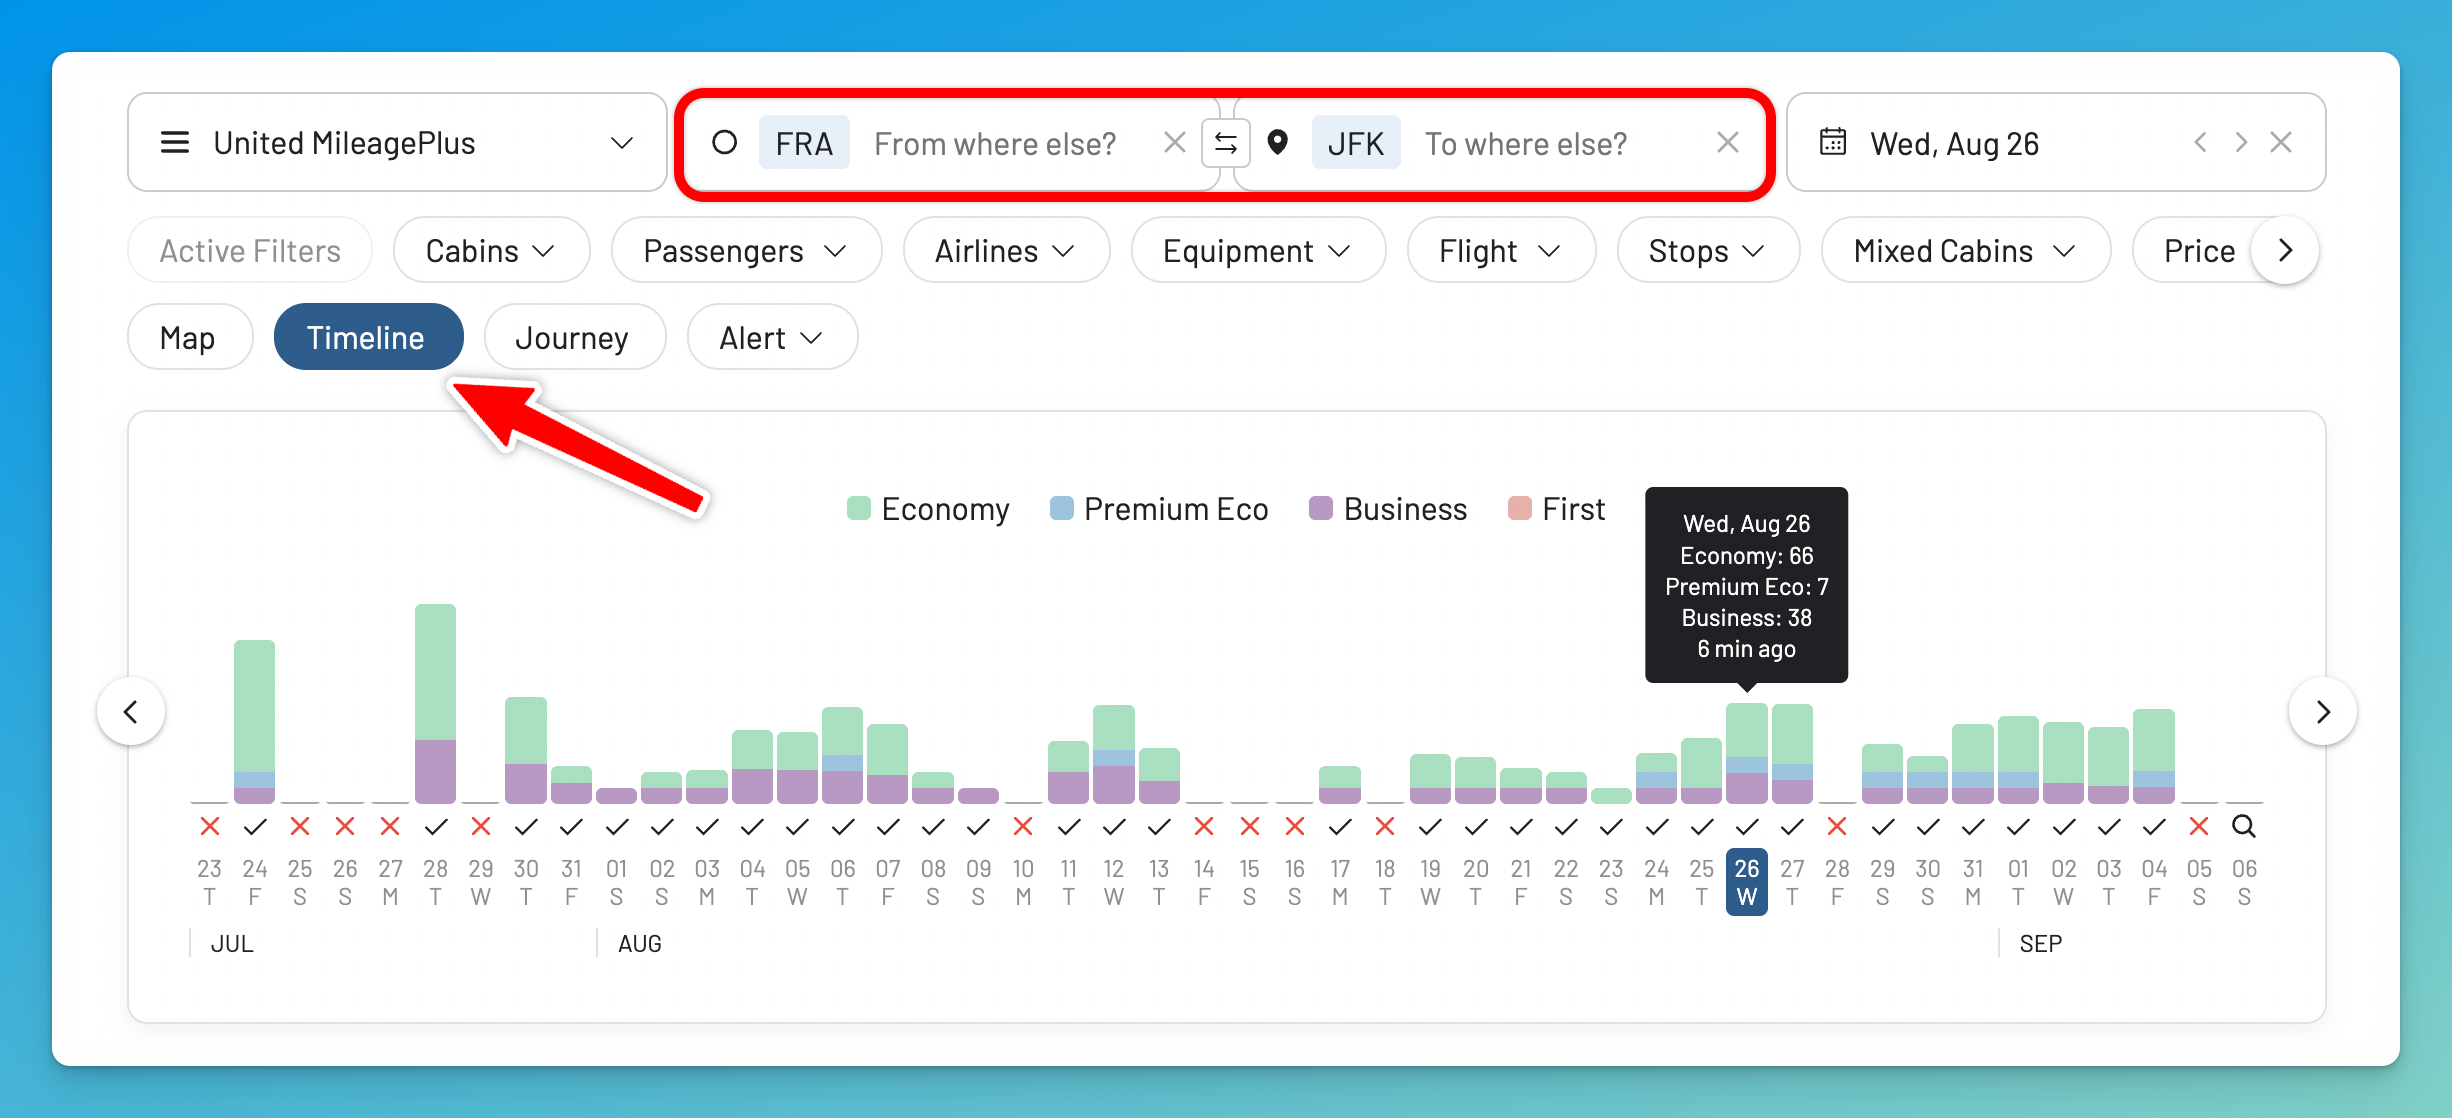The image size is (2452, 1118).
Task: Click the hamburger menu icon beside United MileagePlus
Action: click(175, 143)
